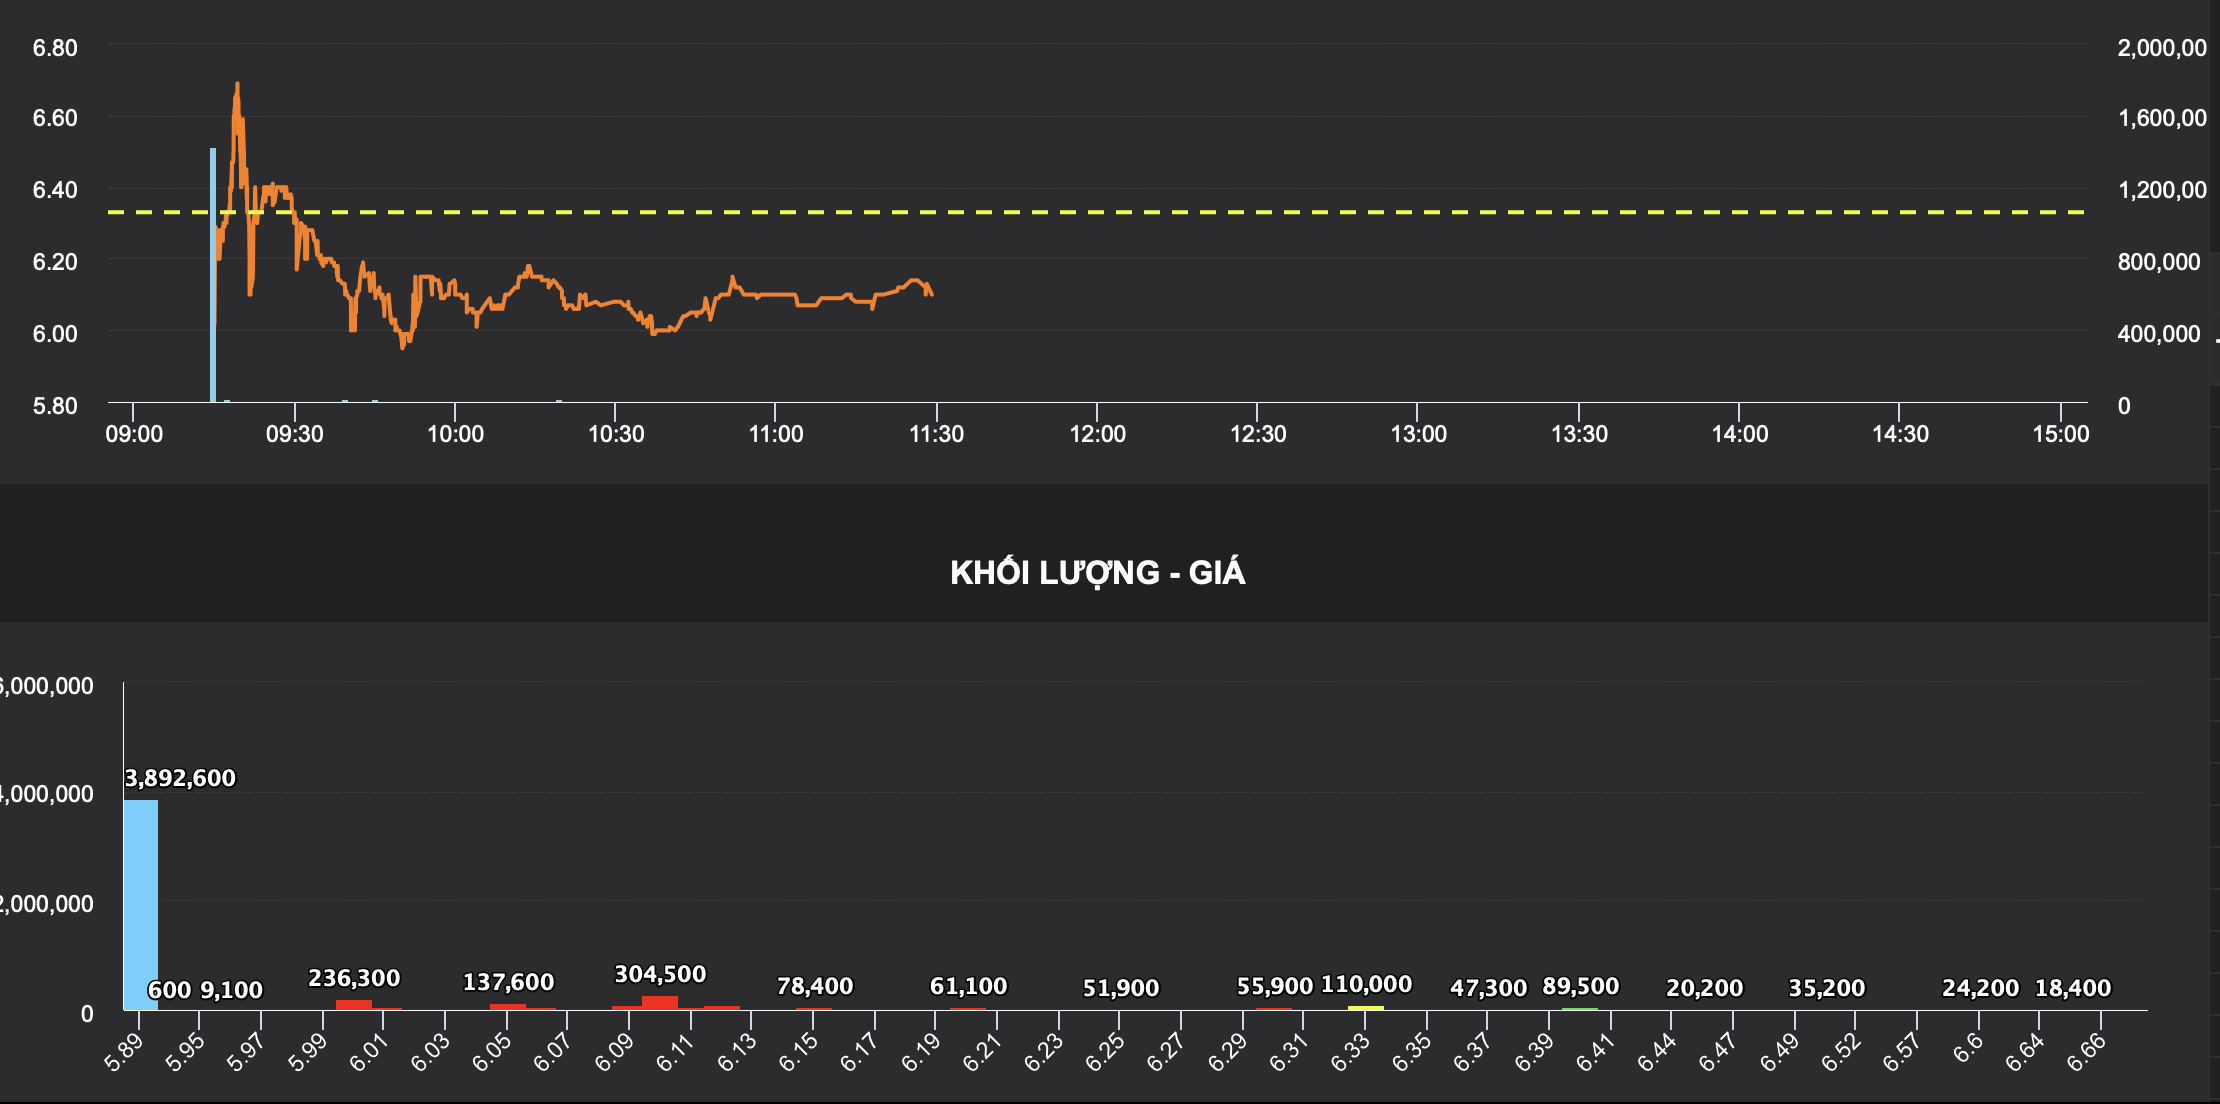Click the 6.80 price axis label

coord(55,48)
